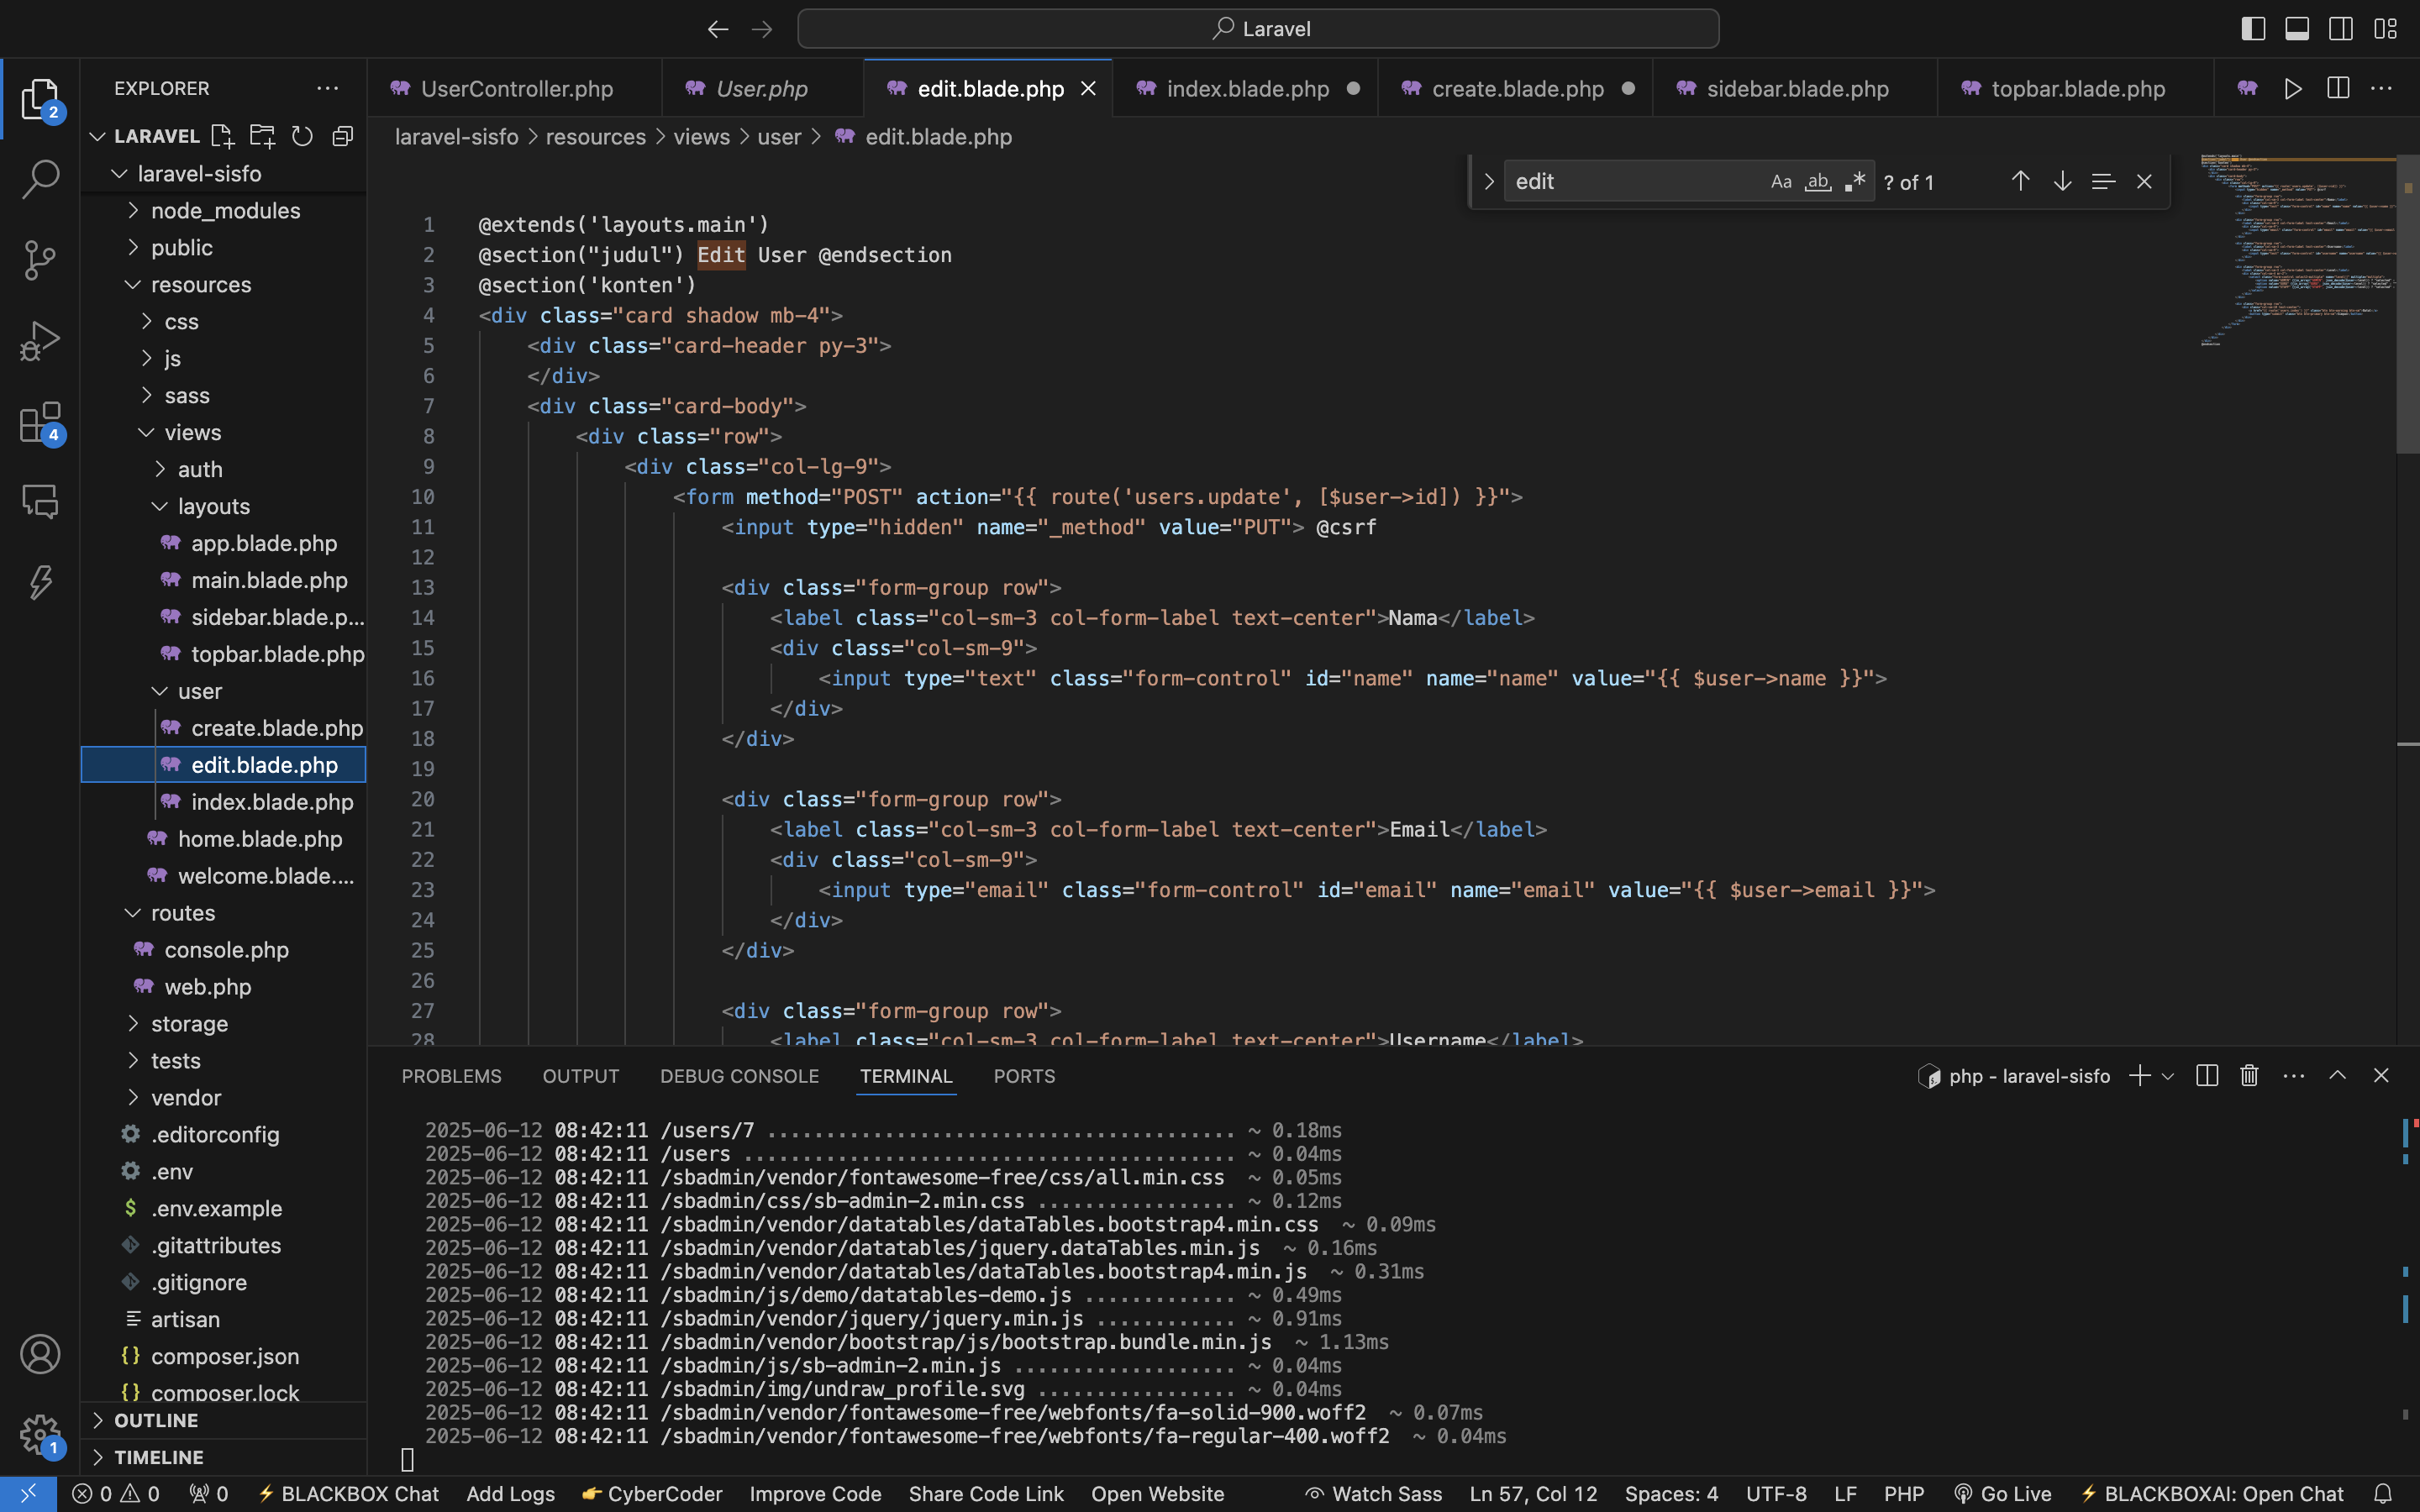
Task: Open the Run and Debug view
Action: click(x=40, y=340)
